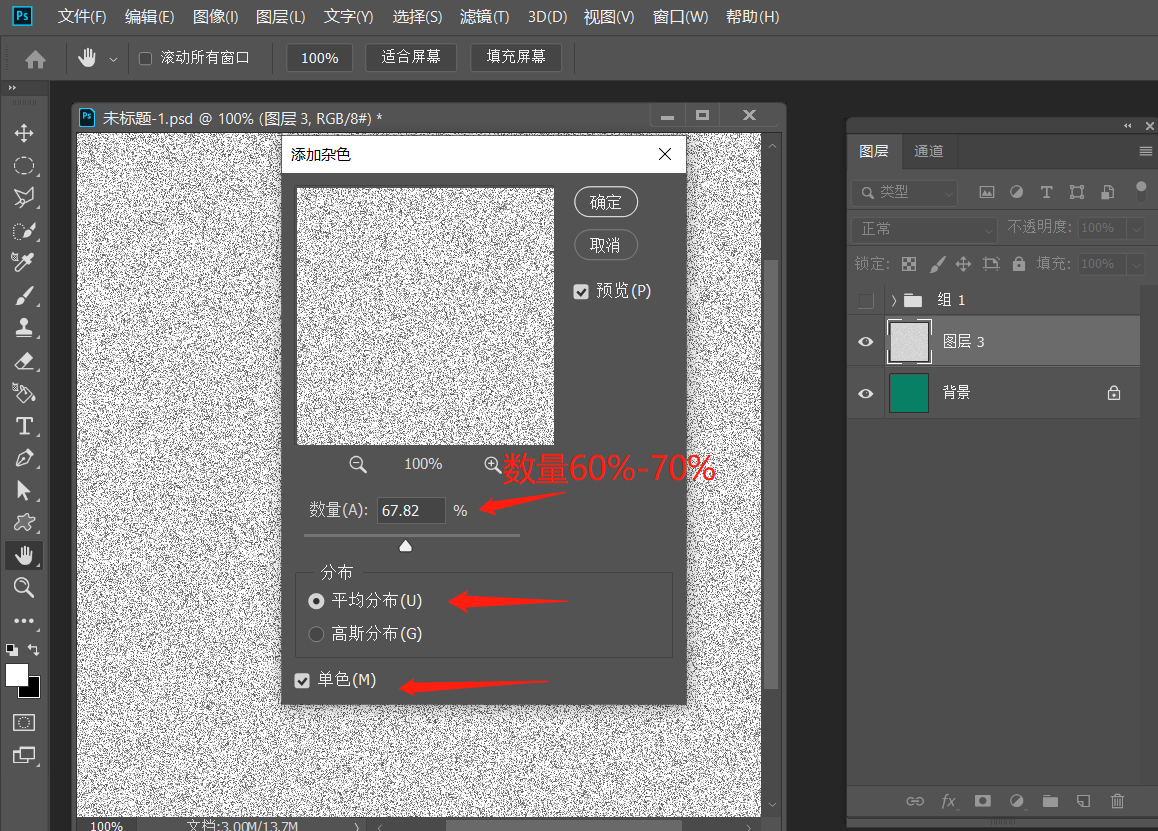The width and height of the screenshot is (1158, 831).
Task: Switch to the 通道 tab
Action: click(928, 151)
